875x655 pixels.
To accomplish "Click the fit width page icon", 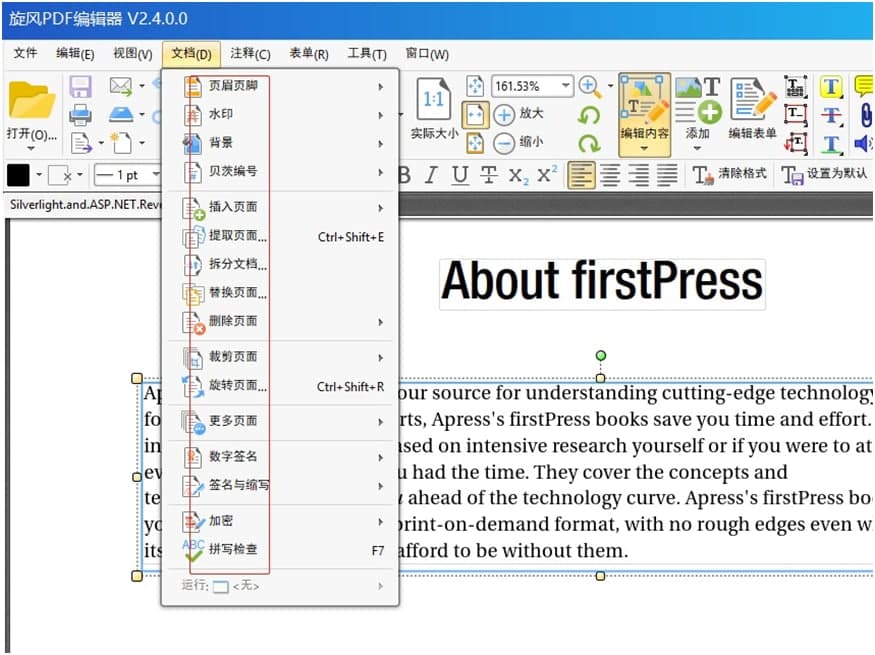I will click(475, 115).
